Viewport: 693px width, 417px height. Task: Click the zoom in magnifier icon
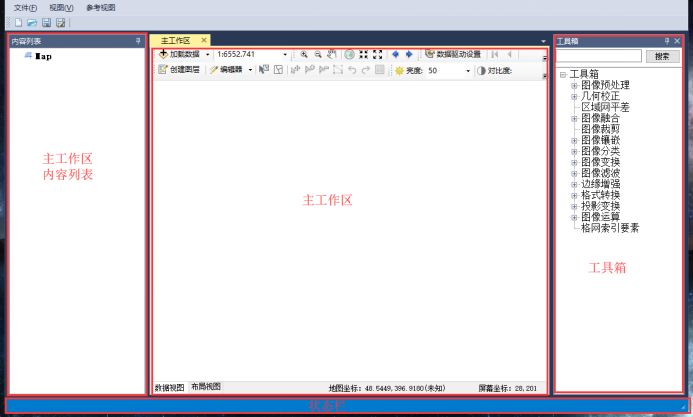pos(304,54)
